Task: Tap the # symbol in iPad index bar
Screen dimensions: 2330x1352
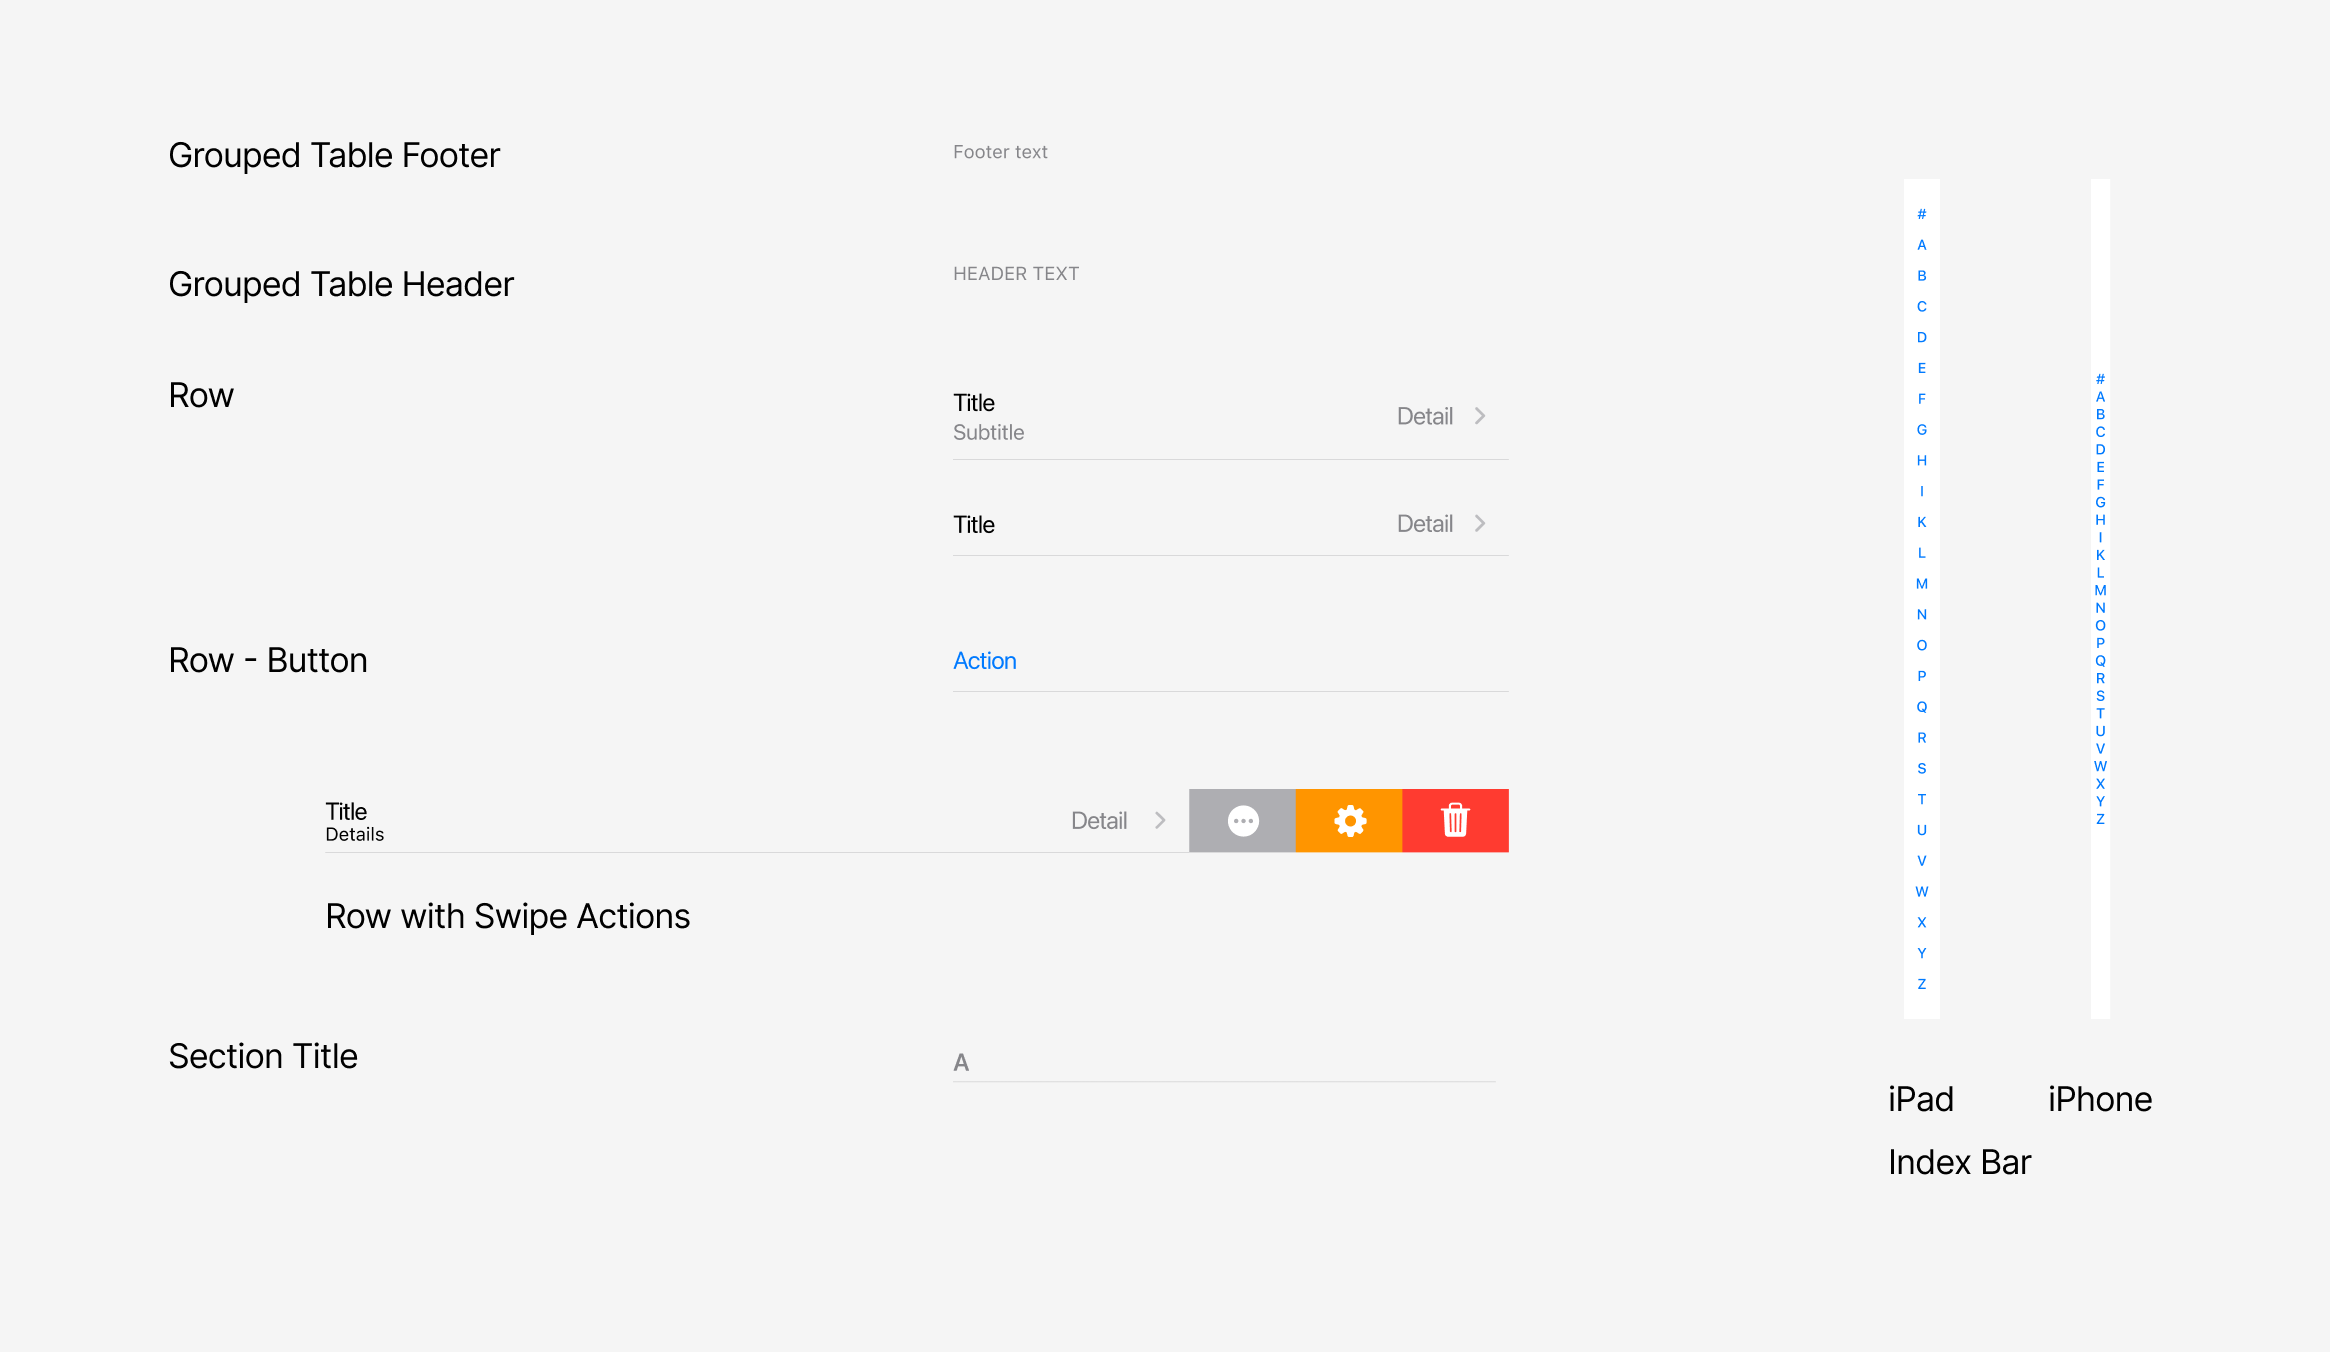Action: click(x=1921, y=214)
